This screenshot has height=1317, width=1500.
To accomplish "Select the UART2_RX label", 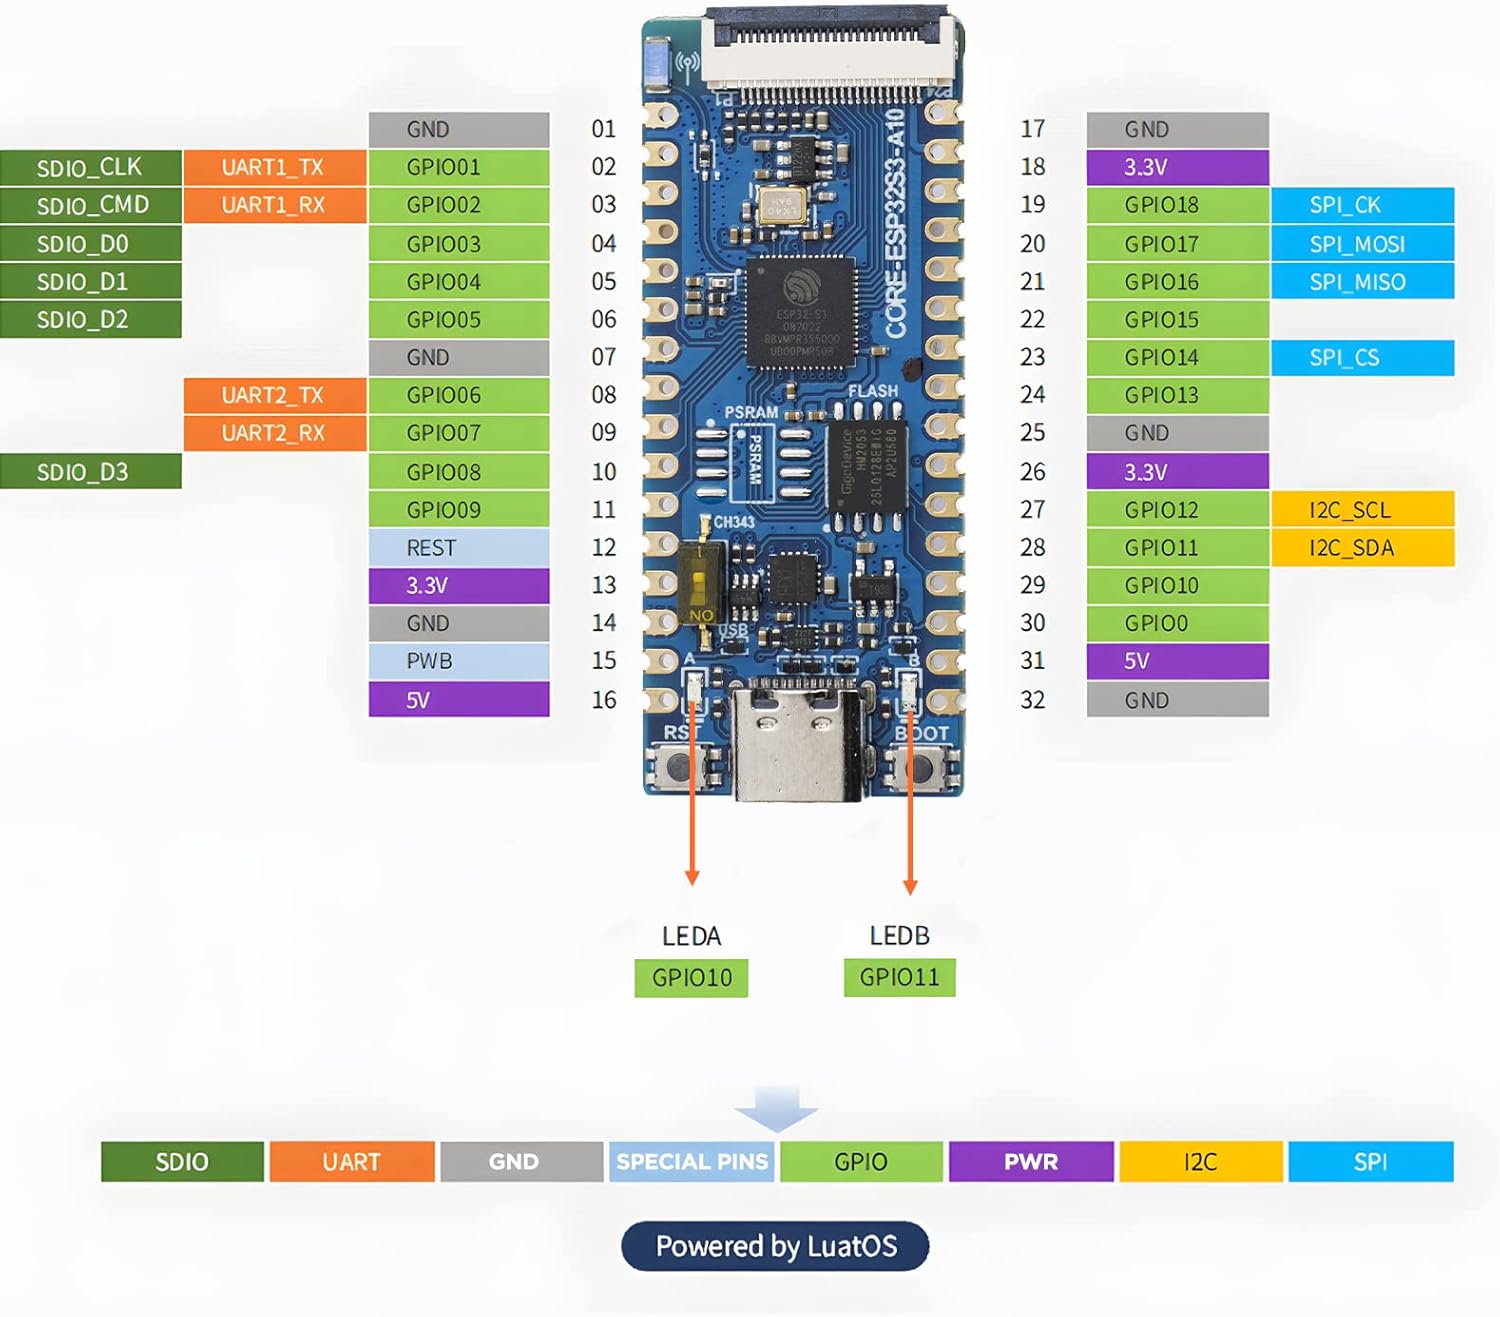I will tap(275, 433).
